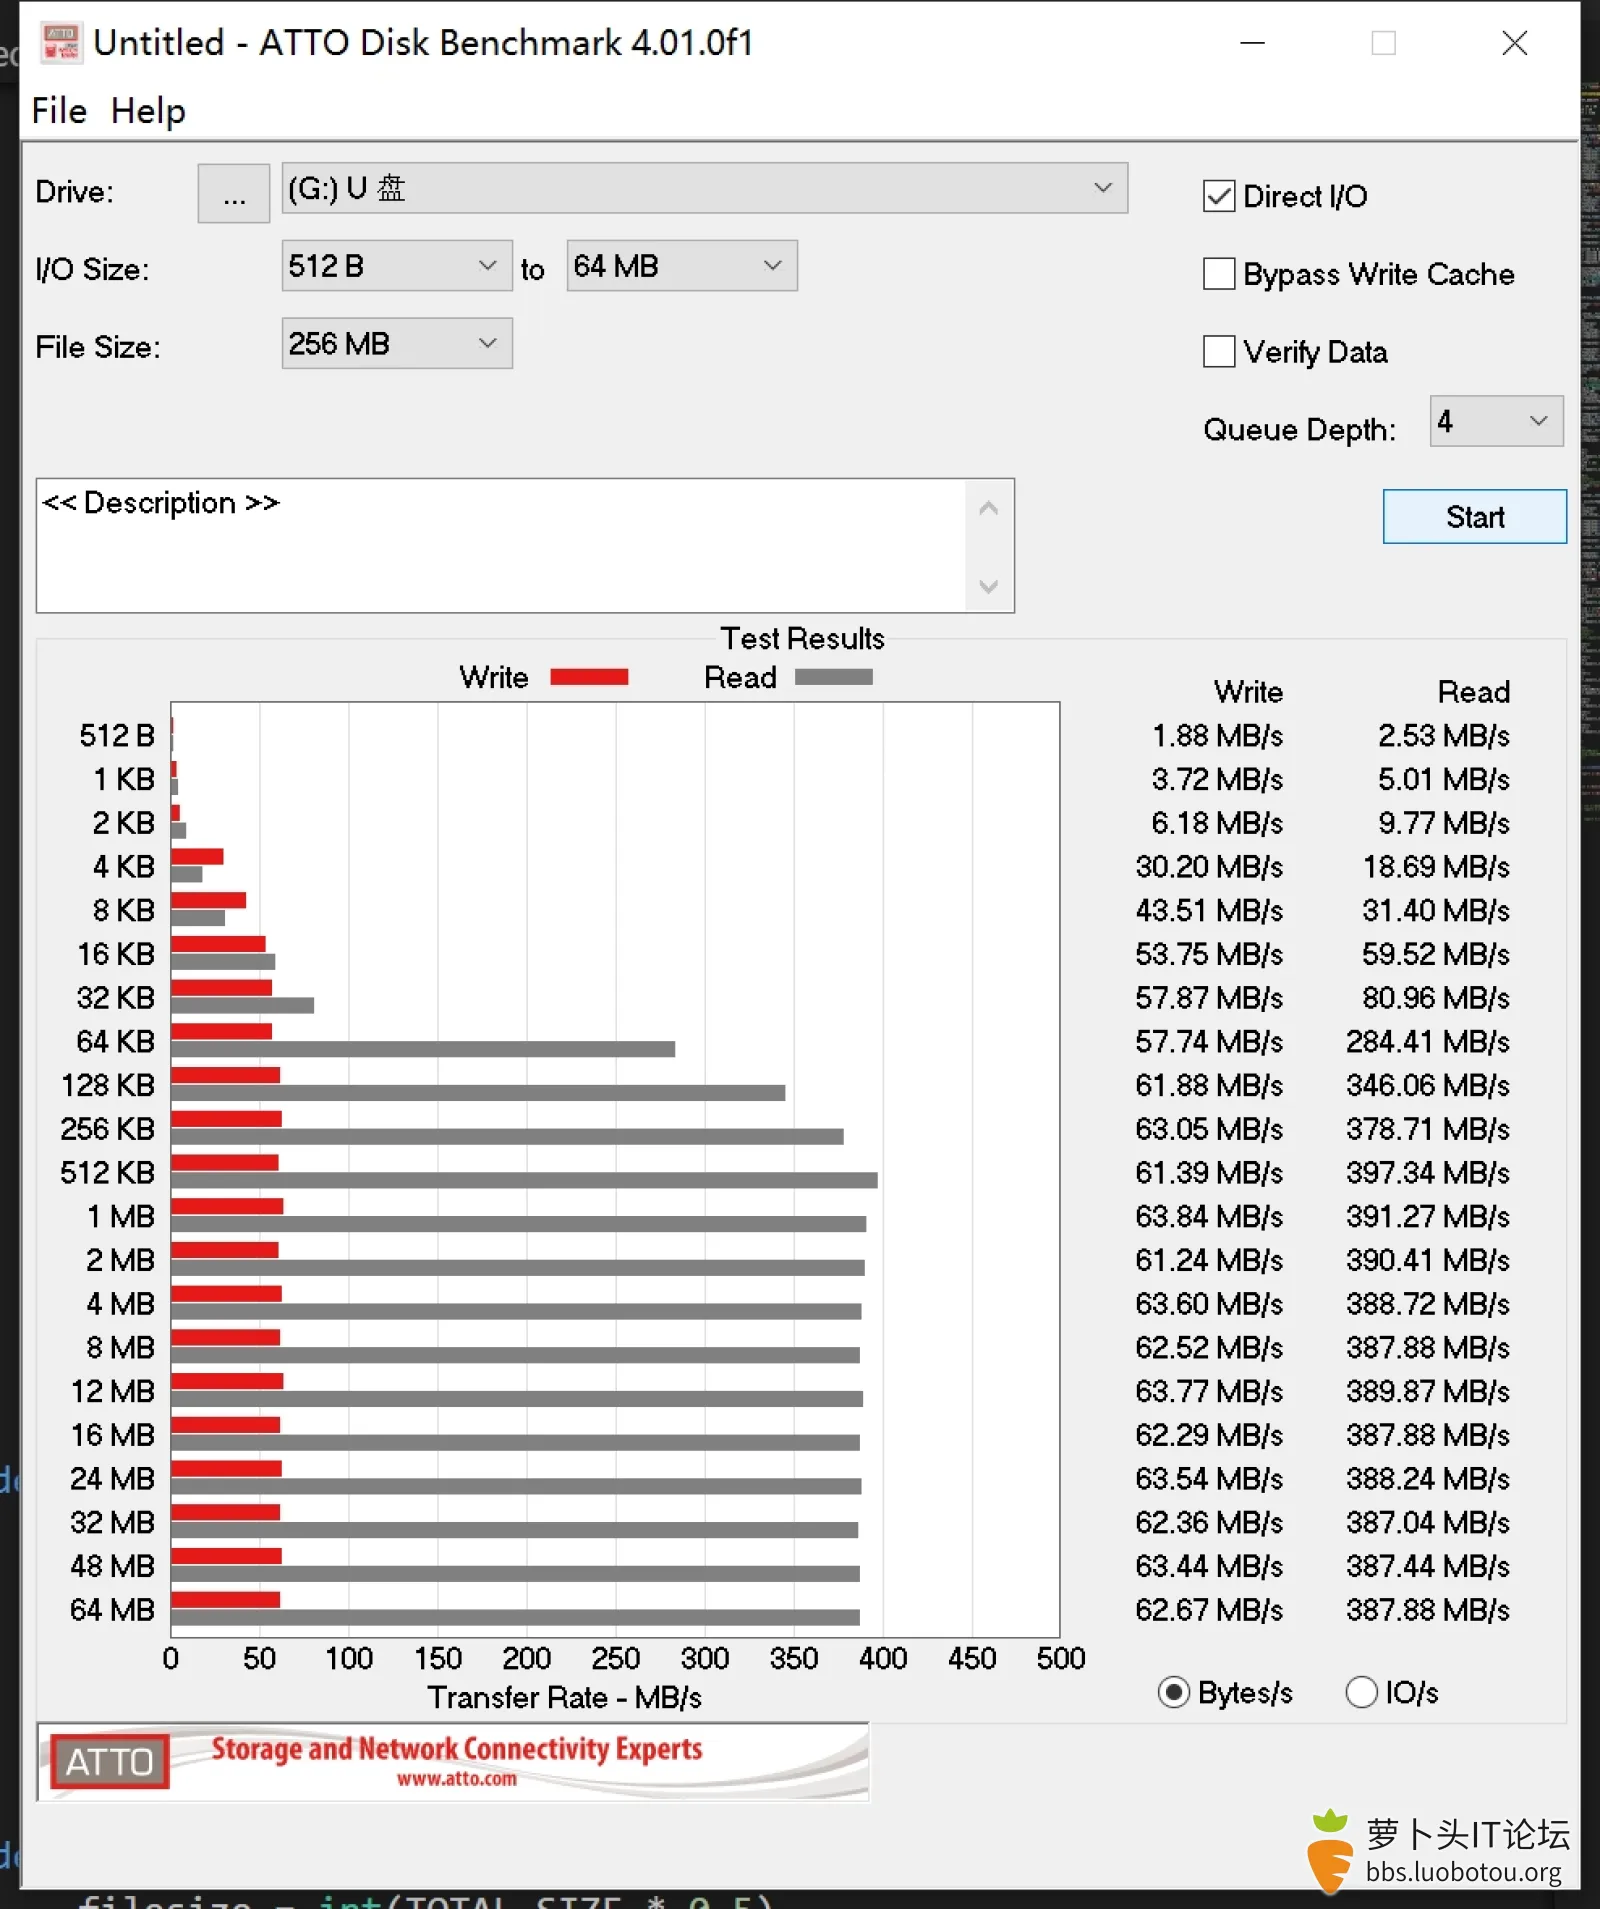Click the 63.84 MB/s write value
This screenshot has width=1600, height=1909.
[1209, 1217]
